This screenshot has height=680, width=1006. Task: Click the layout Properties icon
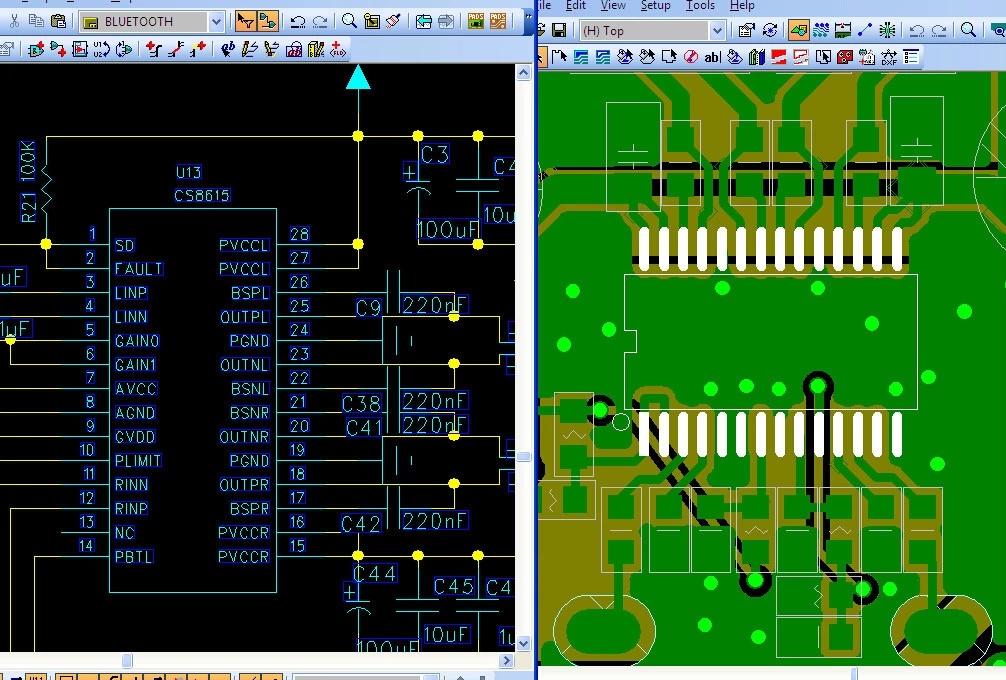coord(746,31)
